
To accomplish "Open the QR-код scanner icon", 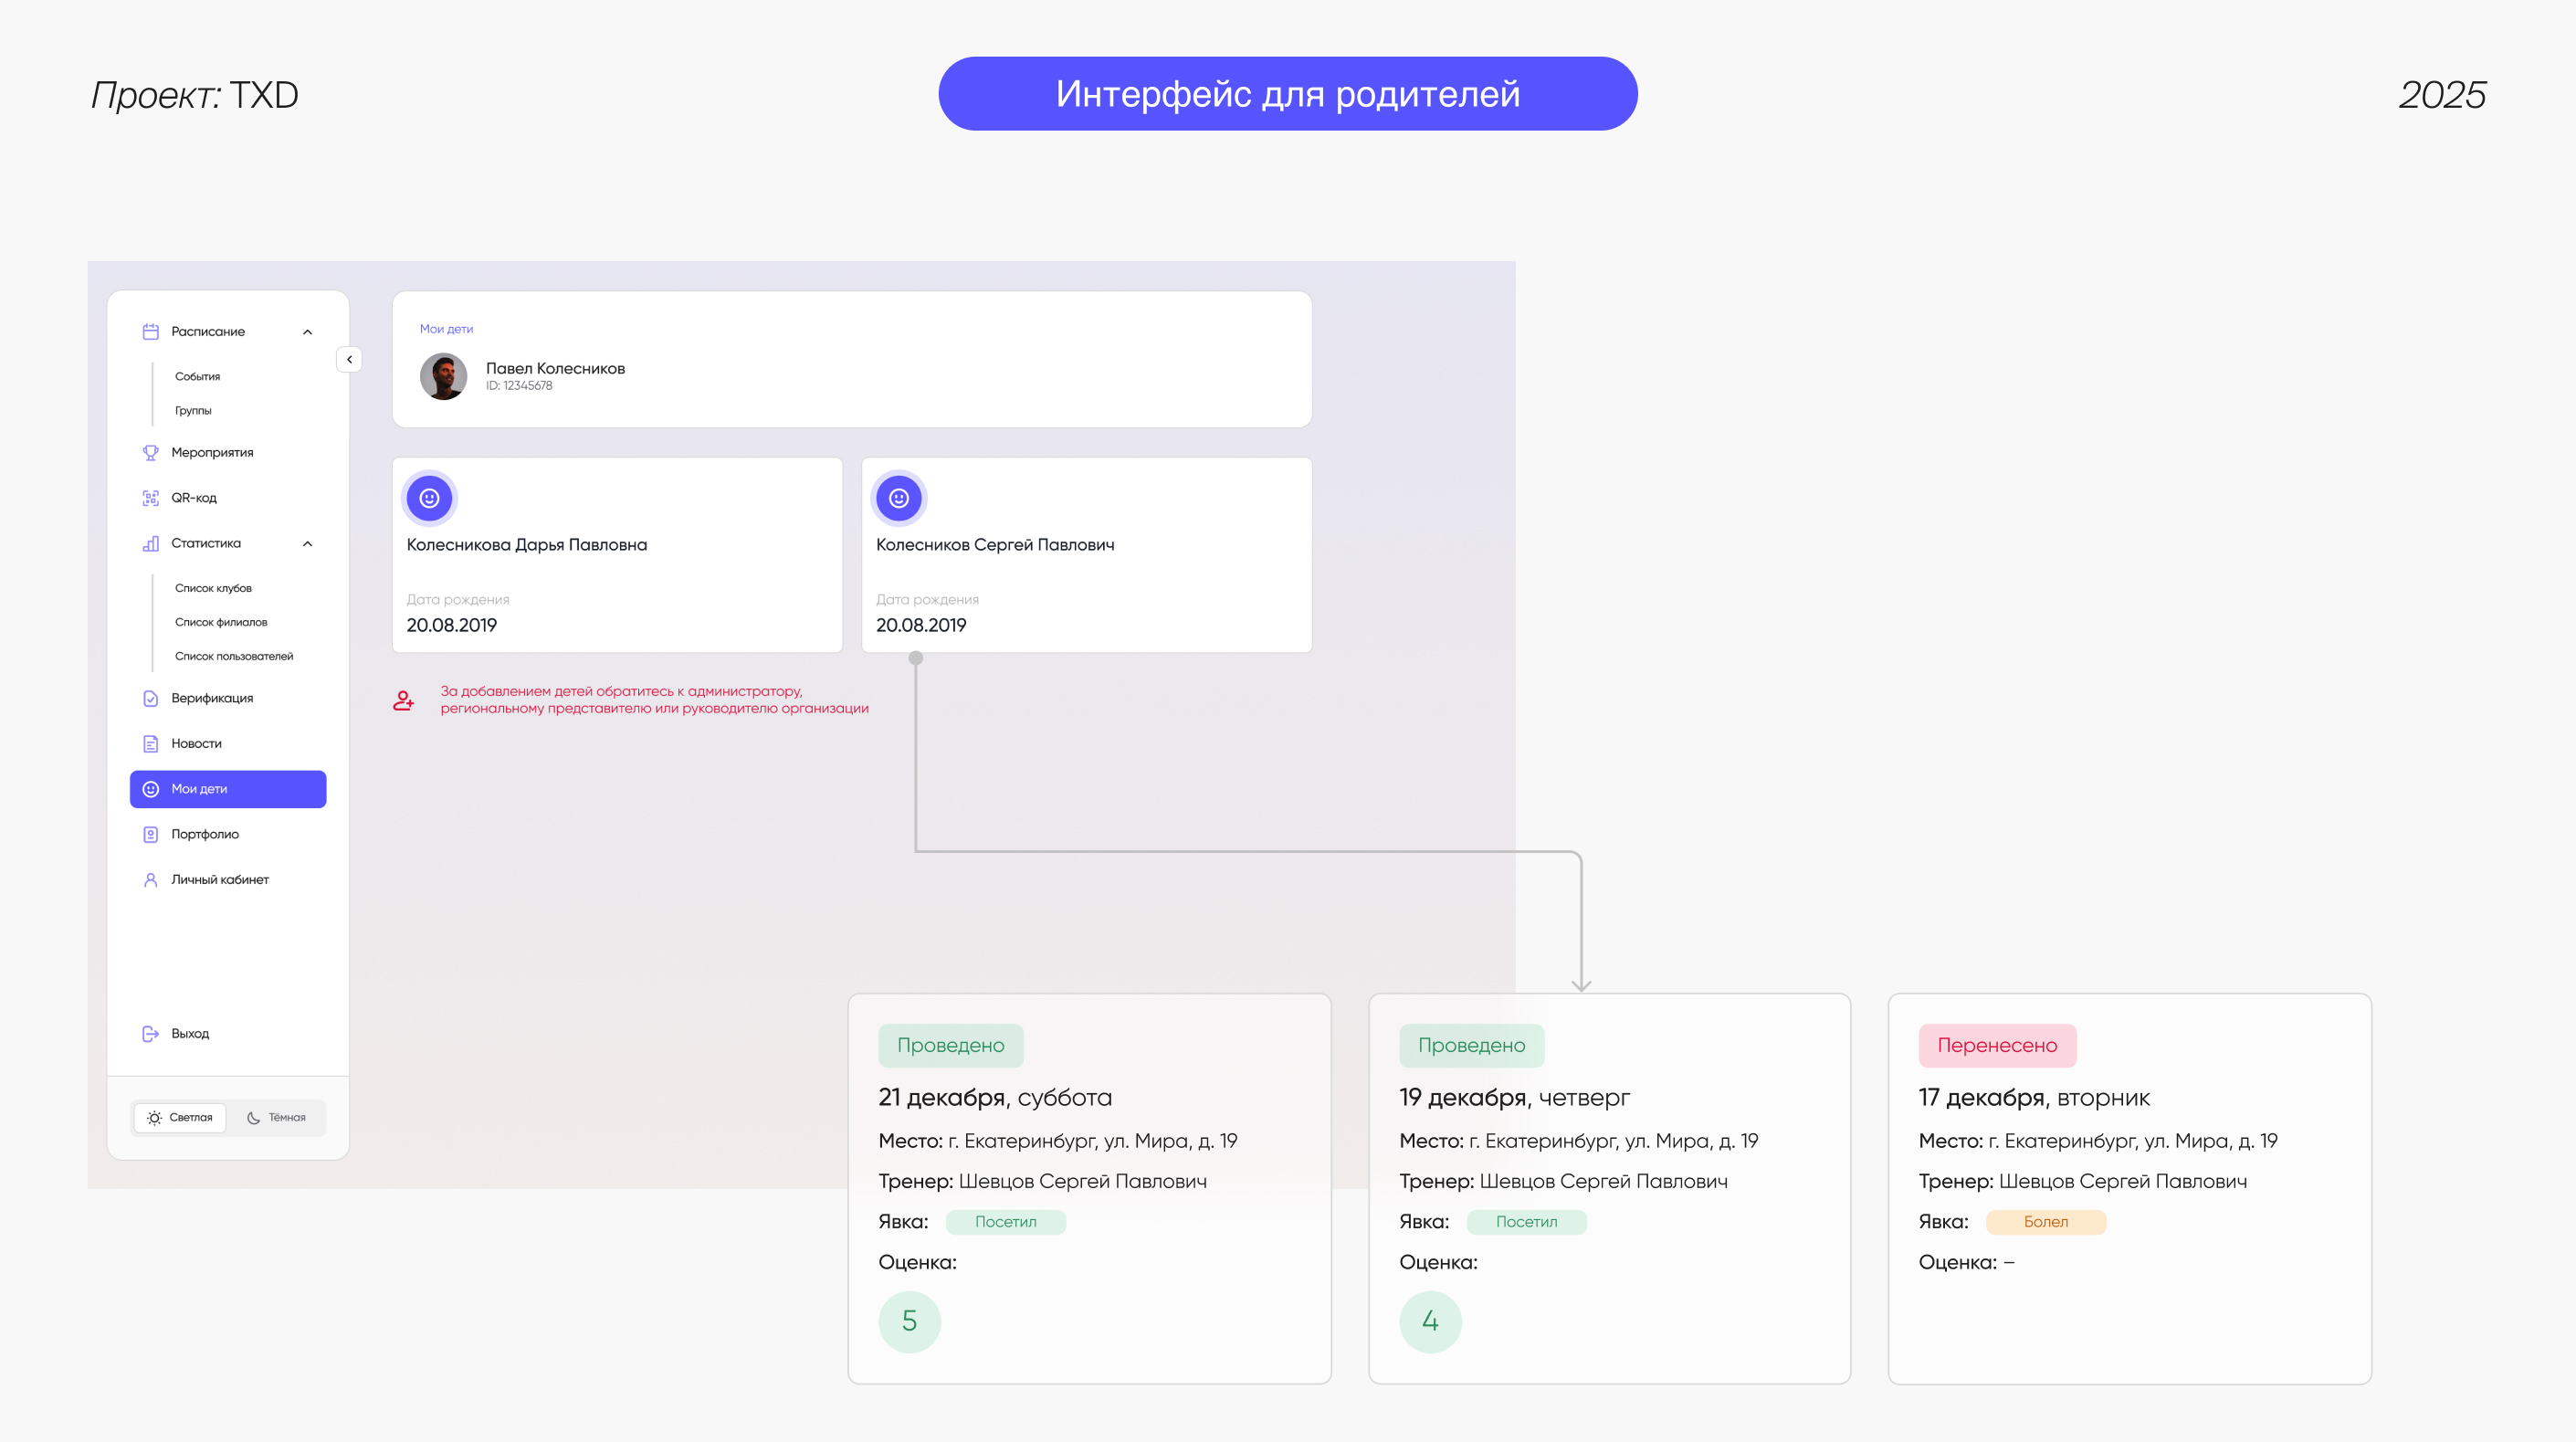I will [x=150, y=497].
